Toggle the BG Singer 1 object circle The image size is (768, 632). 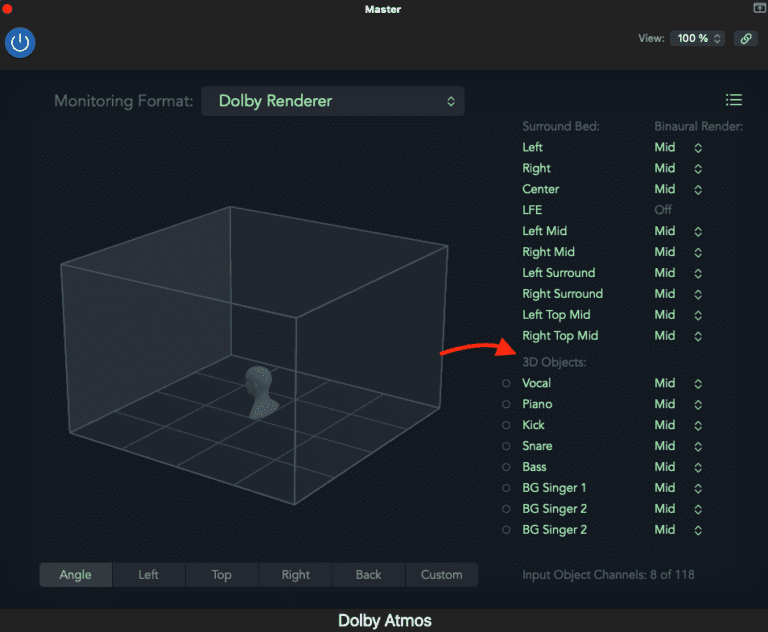506,488
